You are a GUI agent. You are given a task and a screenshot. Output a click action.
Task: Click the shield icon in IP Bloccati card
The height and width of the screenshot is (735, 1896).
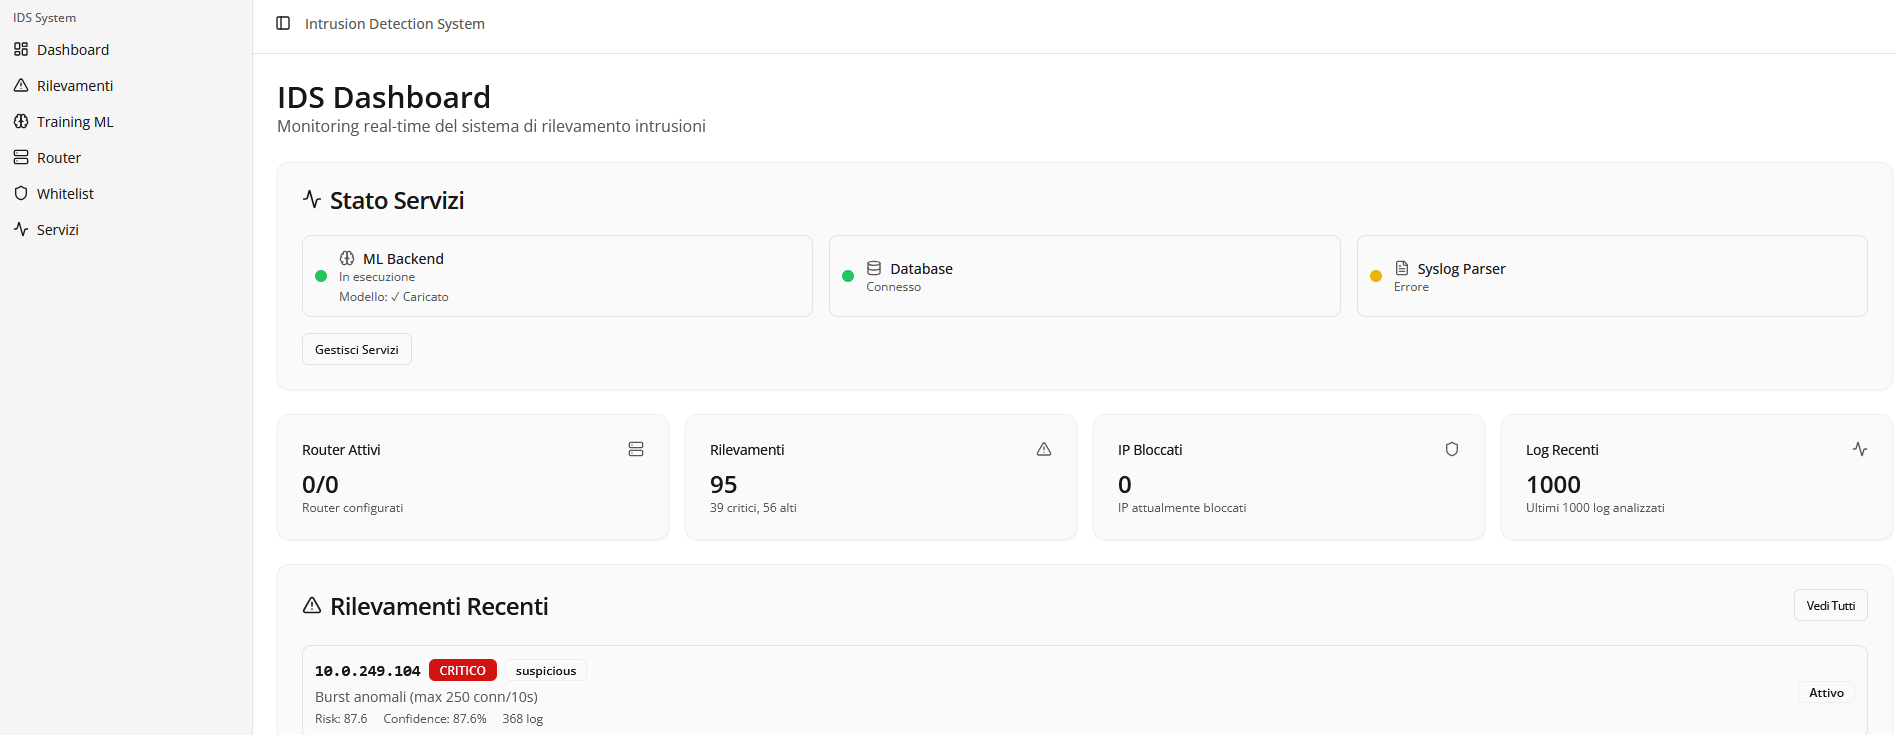[x=1451, y=449]
